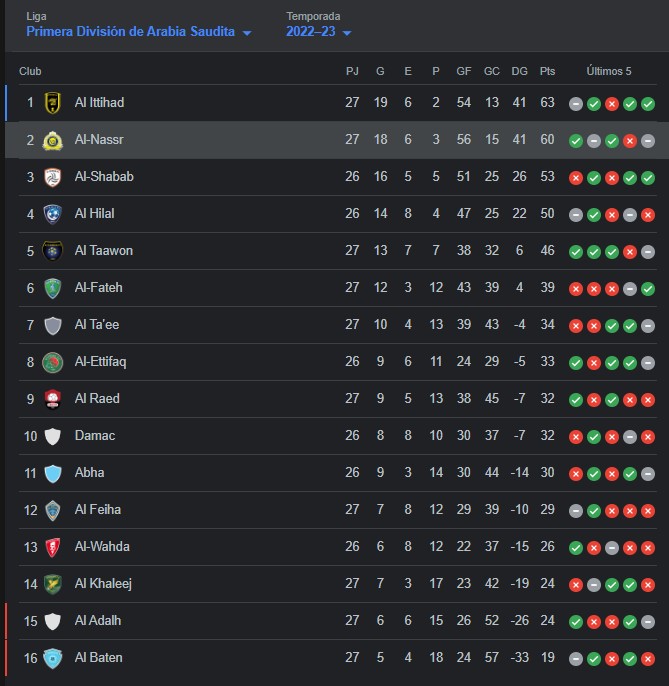The image size is (669, 686).
Task: Click the Al-Shabab club logo
Action: pos(53,177)
